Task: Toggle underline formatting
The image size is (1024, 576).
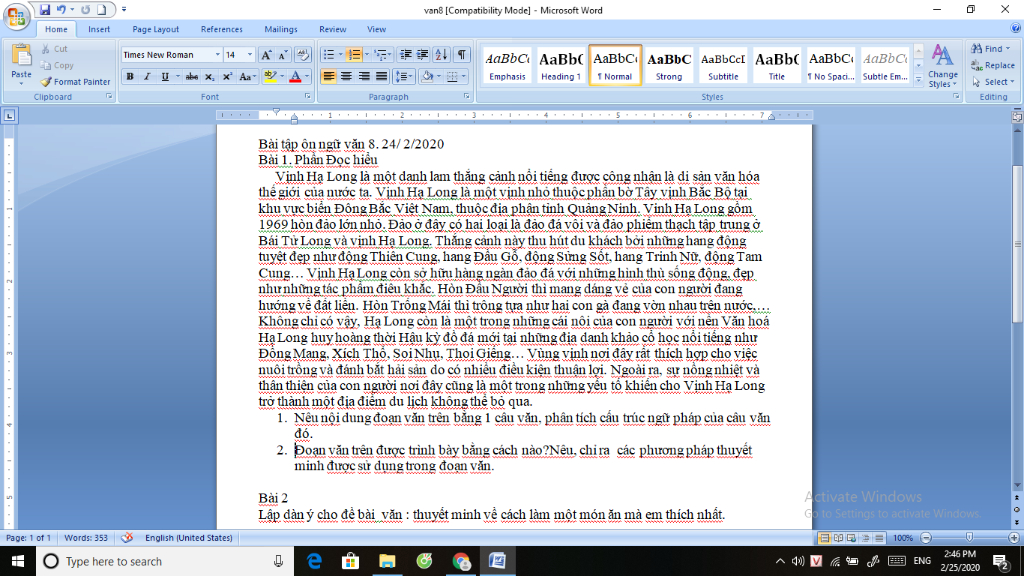Action: point(165,76)
